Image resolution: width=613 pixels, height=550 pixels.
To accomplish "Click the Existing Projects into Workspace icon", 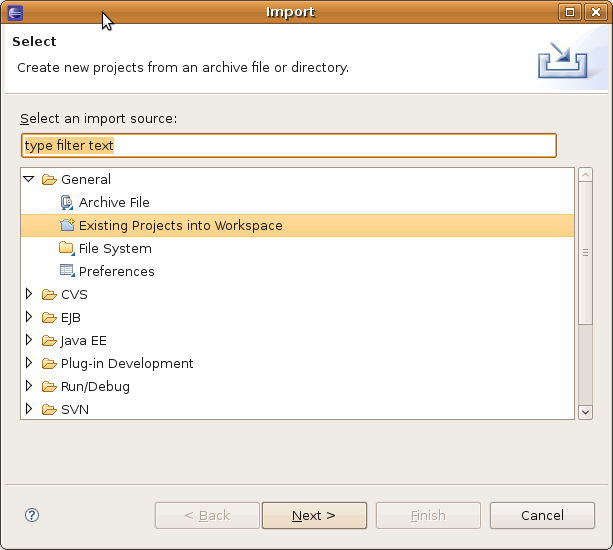I will click(67, 225).
